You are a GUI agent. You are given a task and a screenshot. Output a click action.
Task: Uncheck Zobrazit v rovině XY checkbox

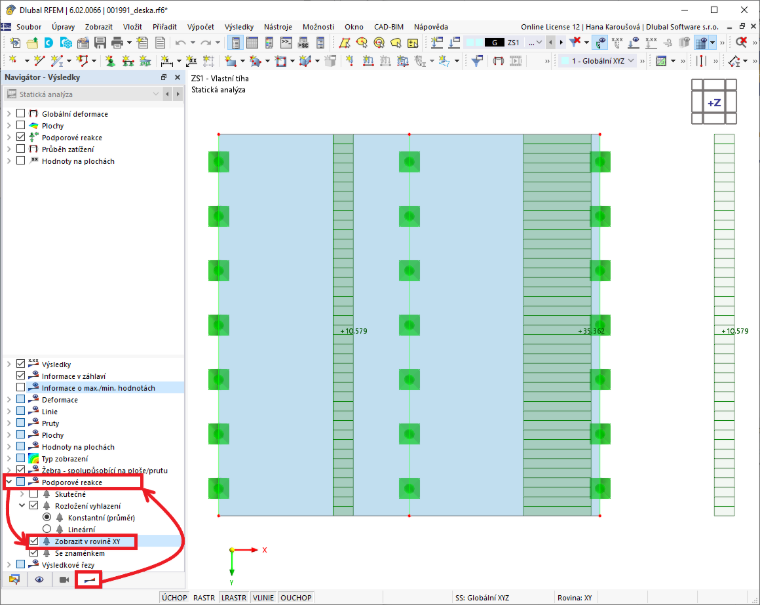pyautogui.click(x=33, y=541)
